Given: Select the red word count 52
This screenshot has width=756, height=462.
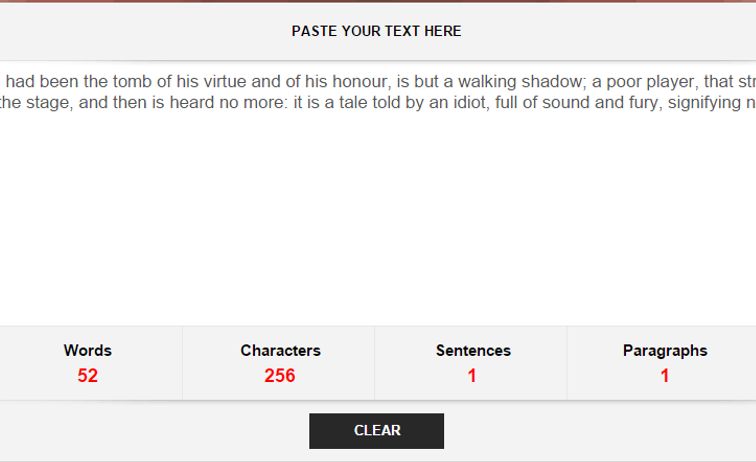Looking at the screenshot, I should [88, 376].
